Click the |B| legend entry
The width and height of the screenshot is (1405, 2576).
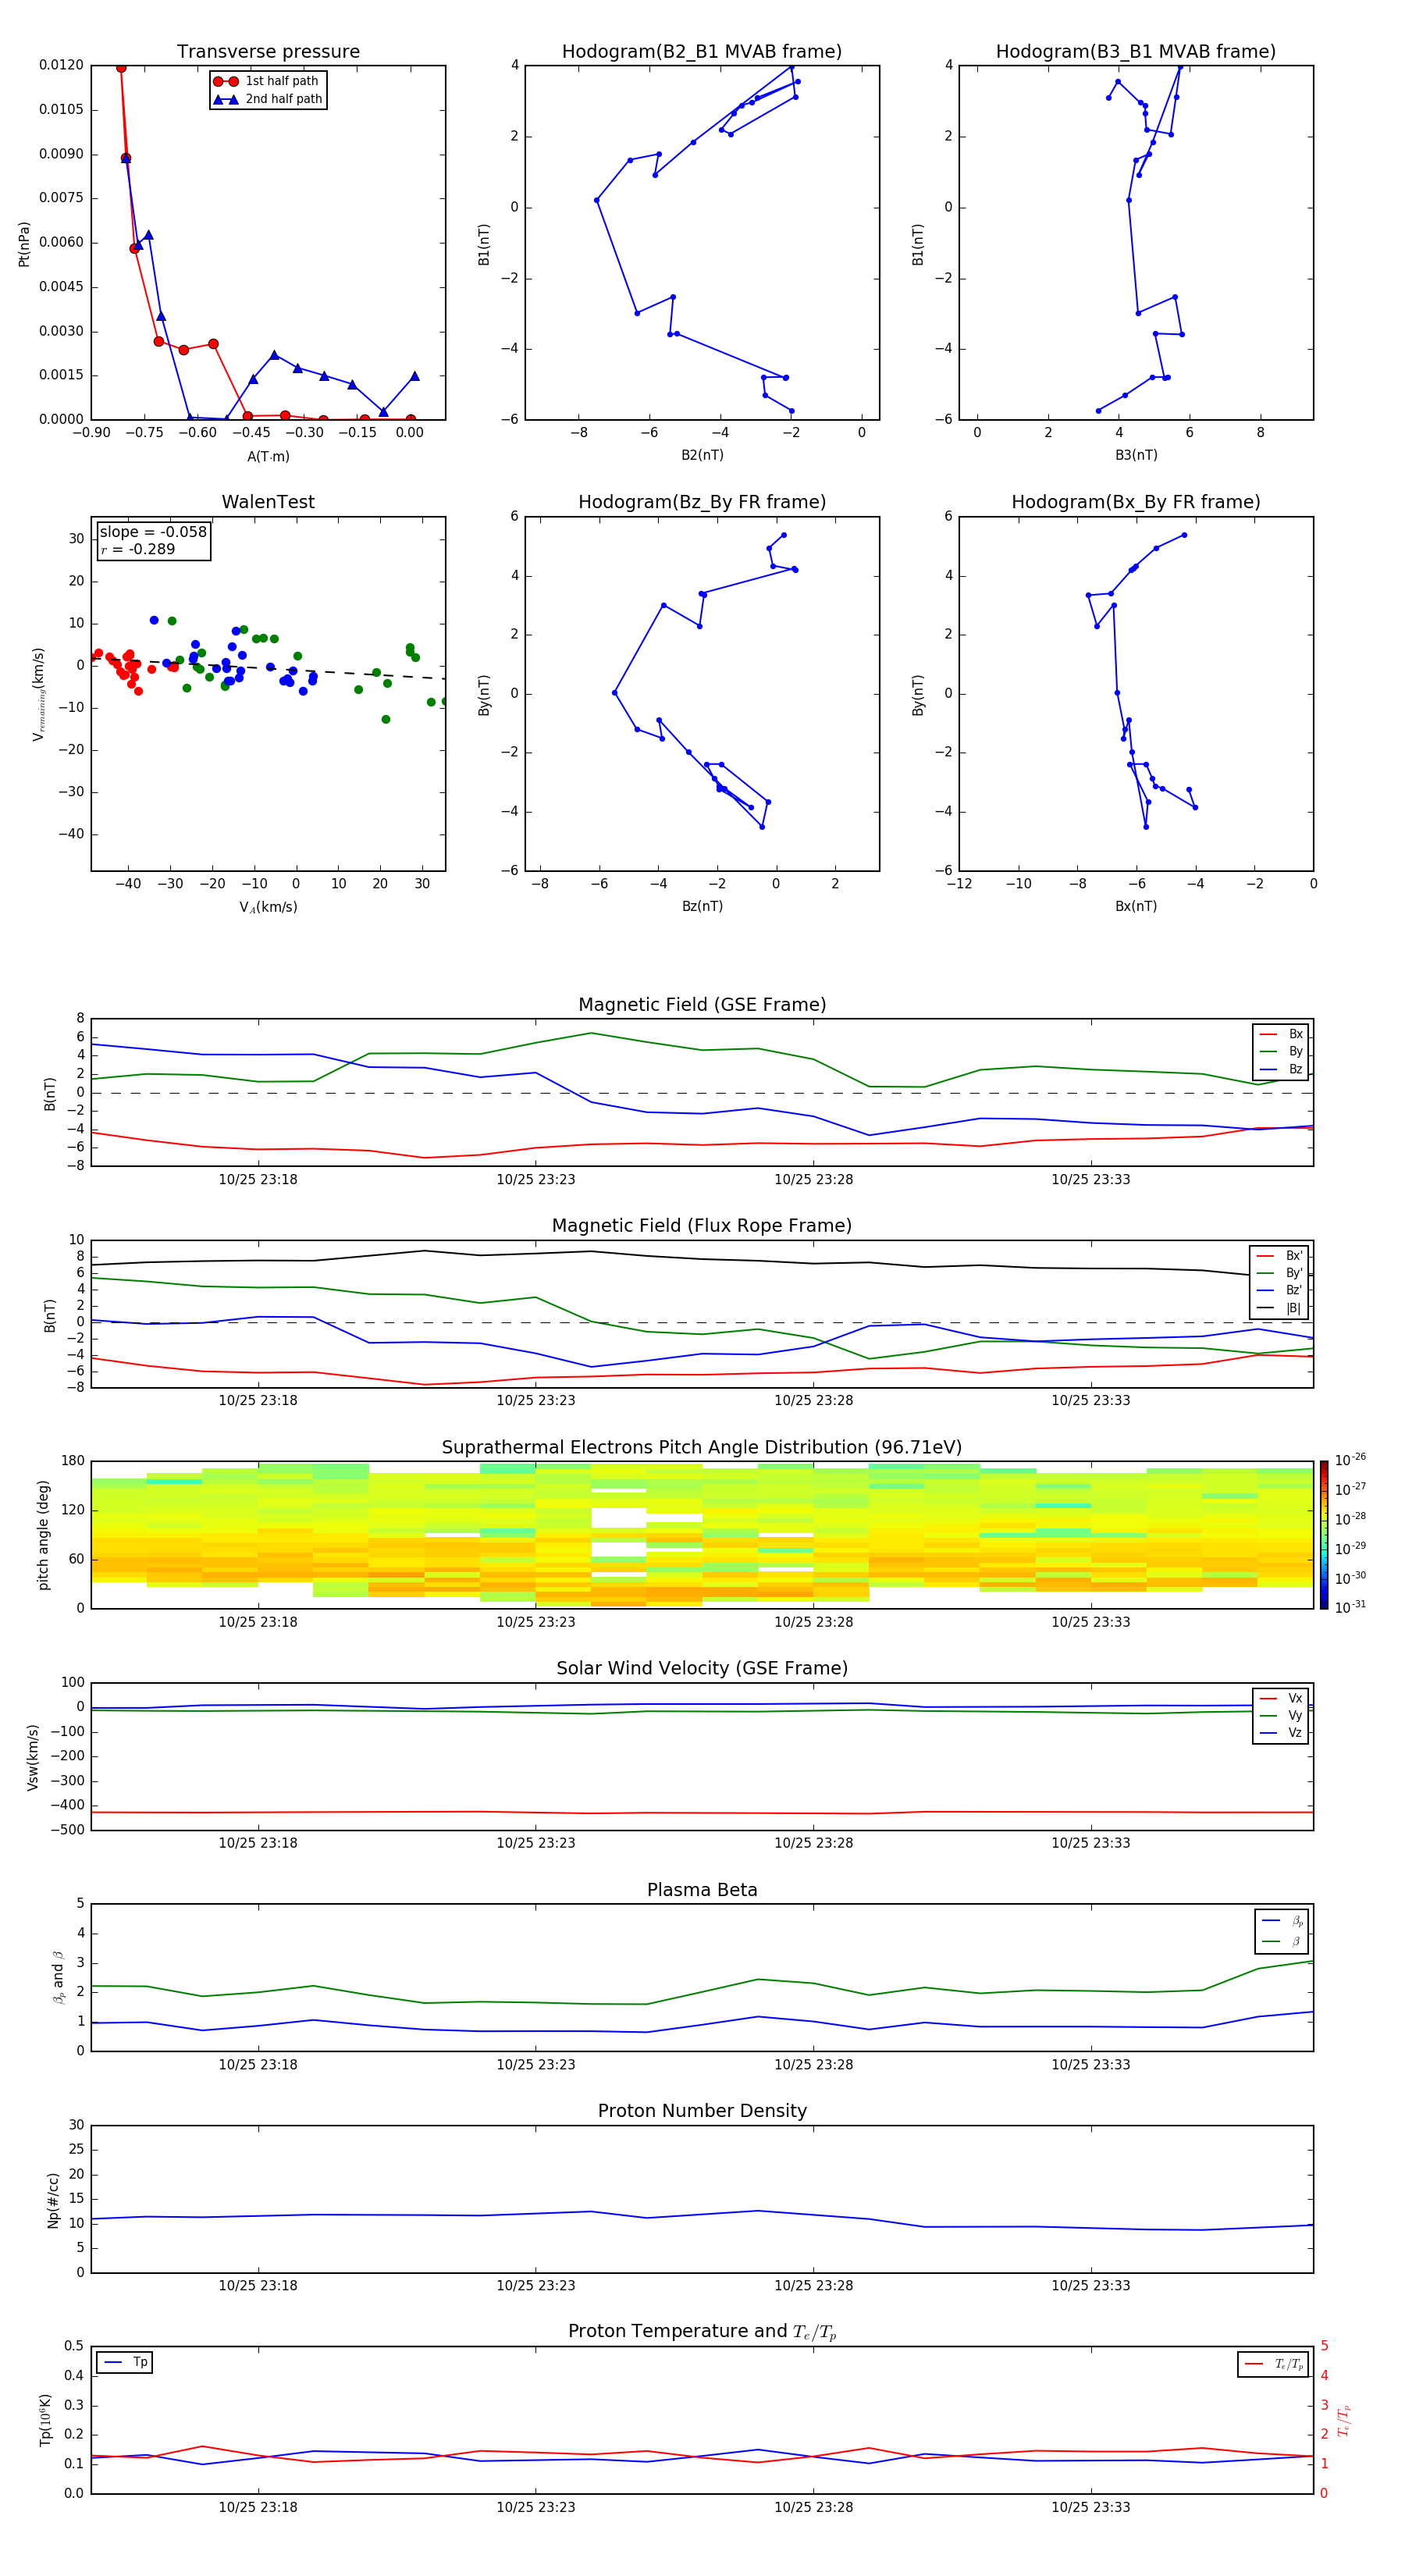[1280, 1308]
